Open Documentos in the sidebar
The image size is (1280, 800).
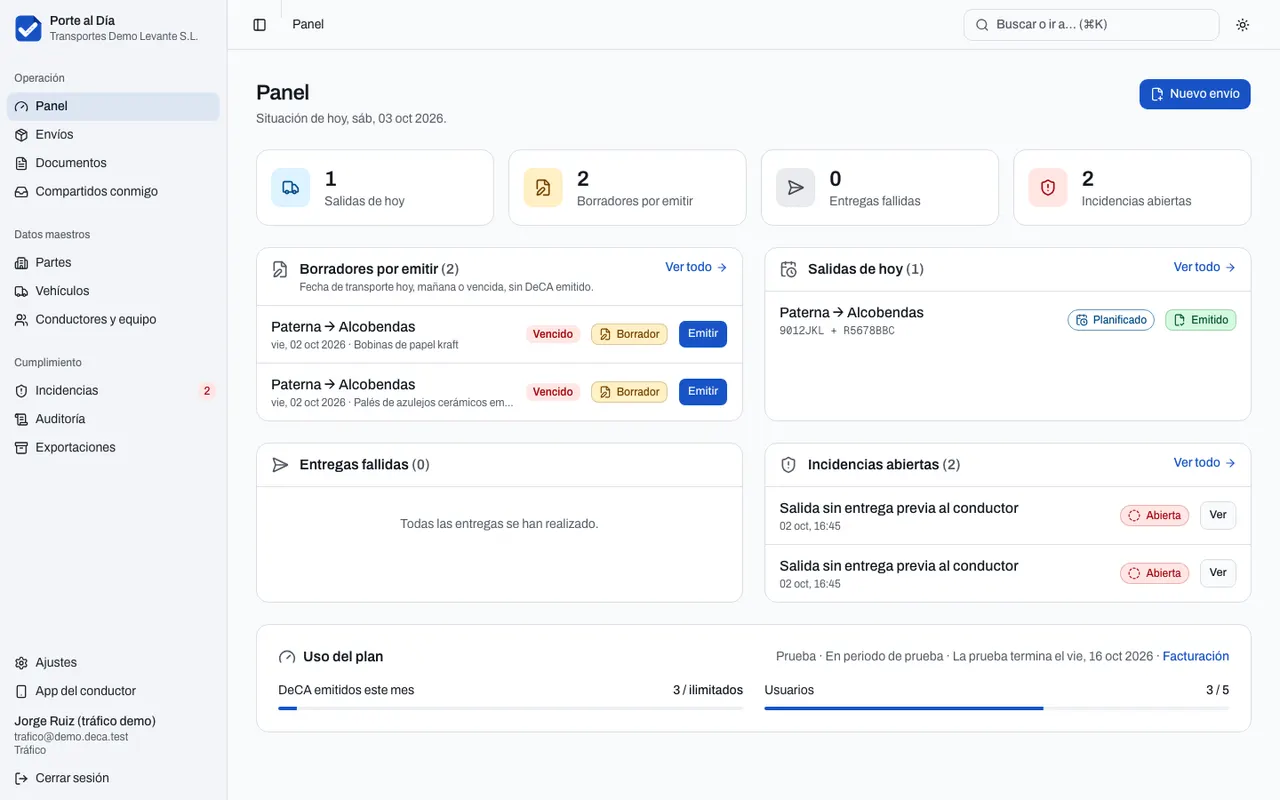point(113,163)
